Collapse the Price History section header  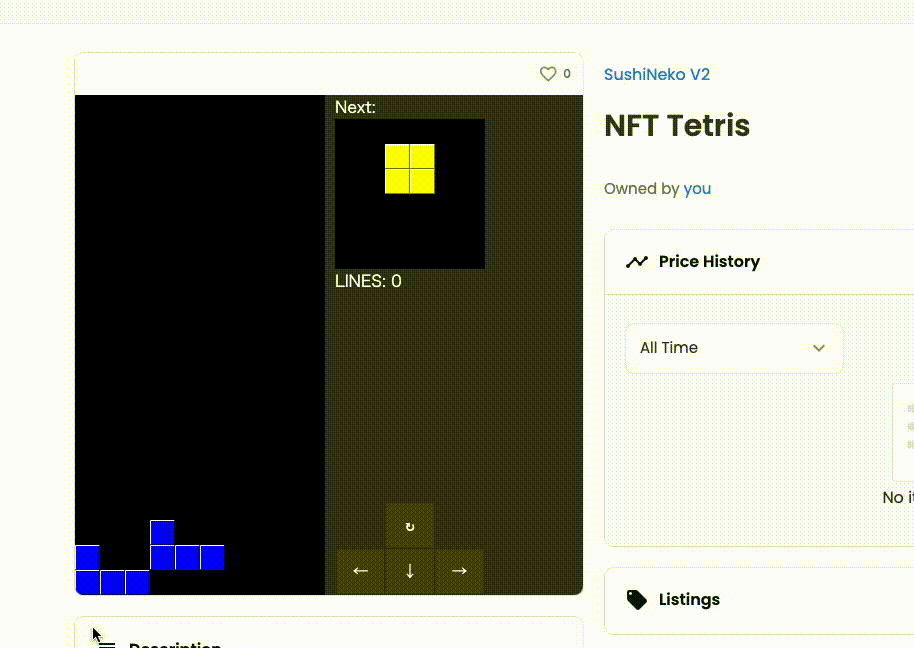click(x=759, y=262)
